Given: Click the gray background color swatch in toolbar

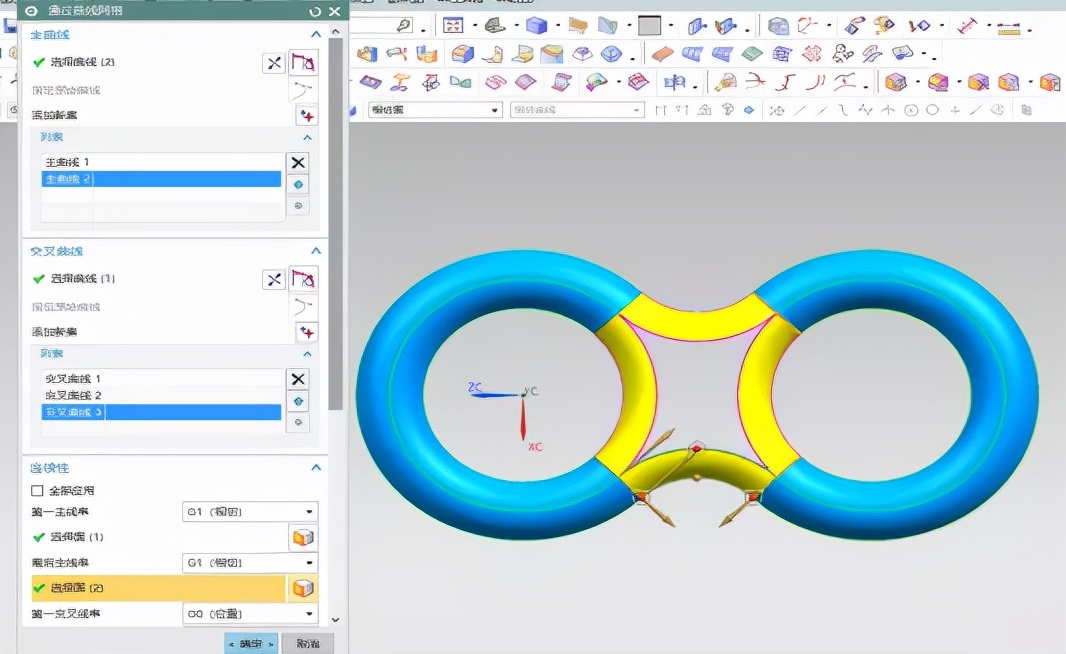Looking at the screenshot, I should (650, 26).
